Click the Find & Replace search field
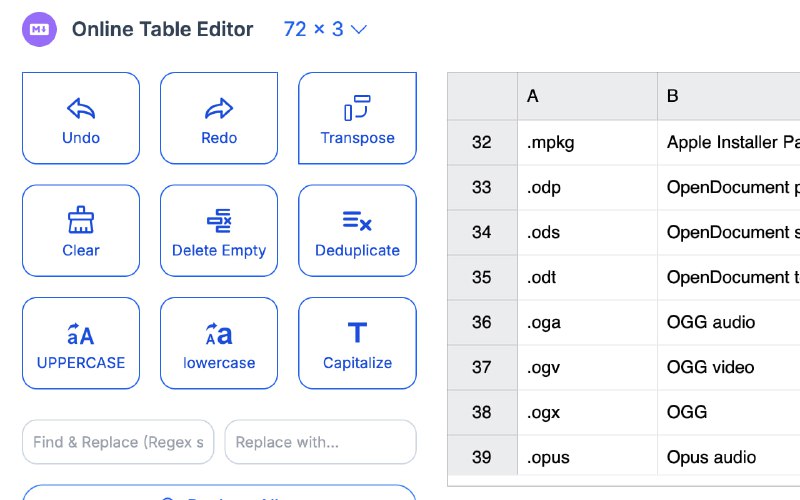 pyautogui.click(x=118, y=442)
